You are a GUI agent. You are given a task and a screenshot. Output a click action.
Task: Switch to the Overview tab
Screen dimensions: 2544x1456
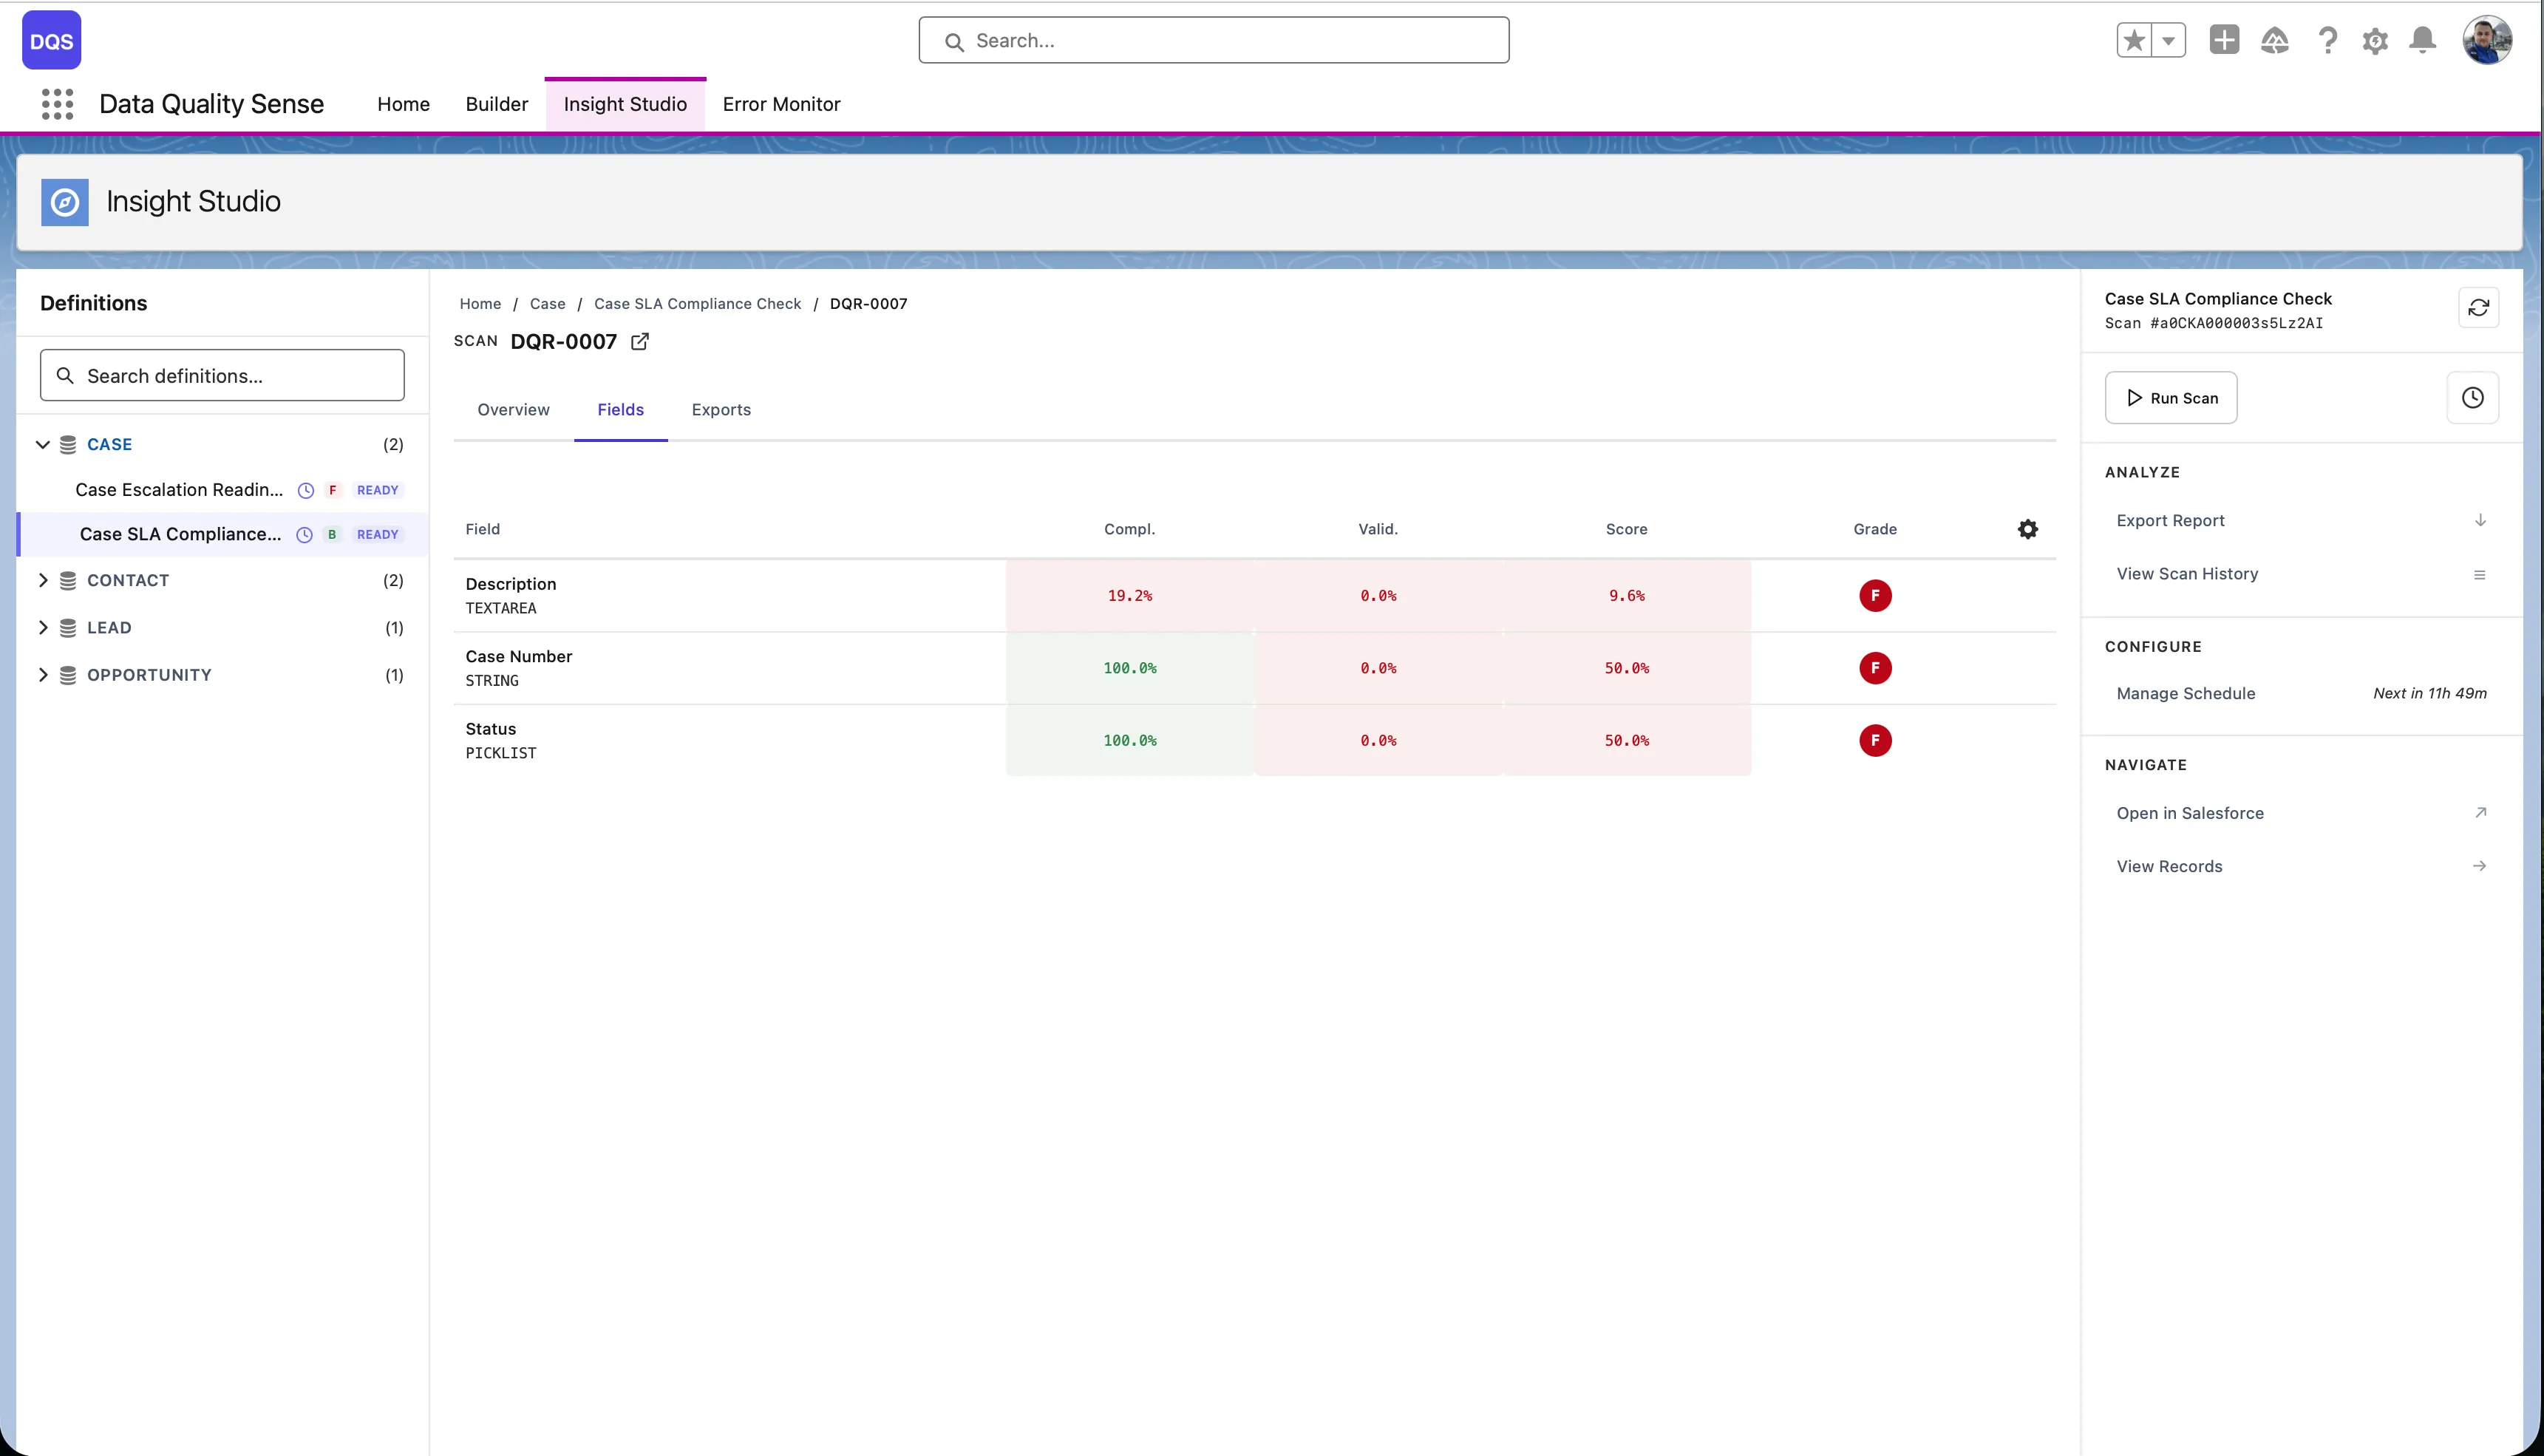click(x=513, y=410)
